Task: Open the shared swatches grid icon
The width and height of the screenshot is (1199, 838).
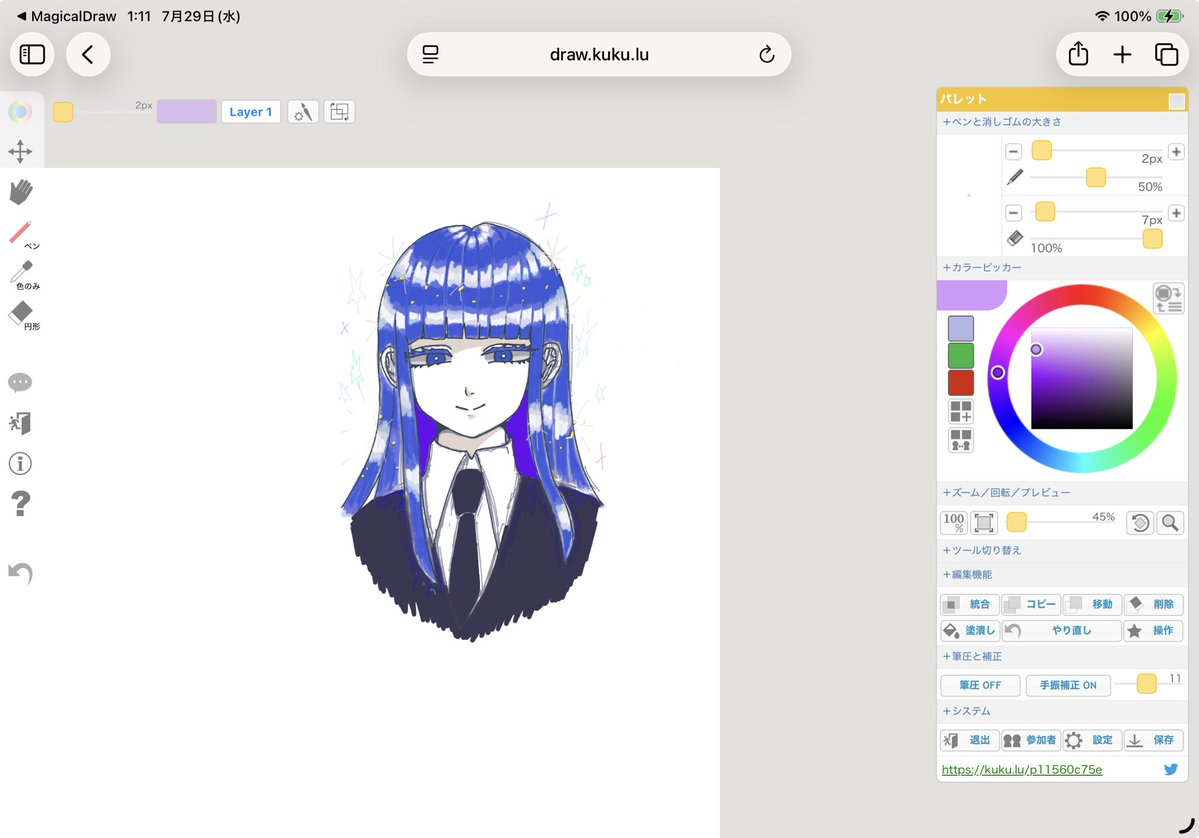Action: point(961,440)
